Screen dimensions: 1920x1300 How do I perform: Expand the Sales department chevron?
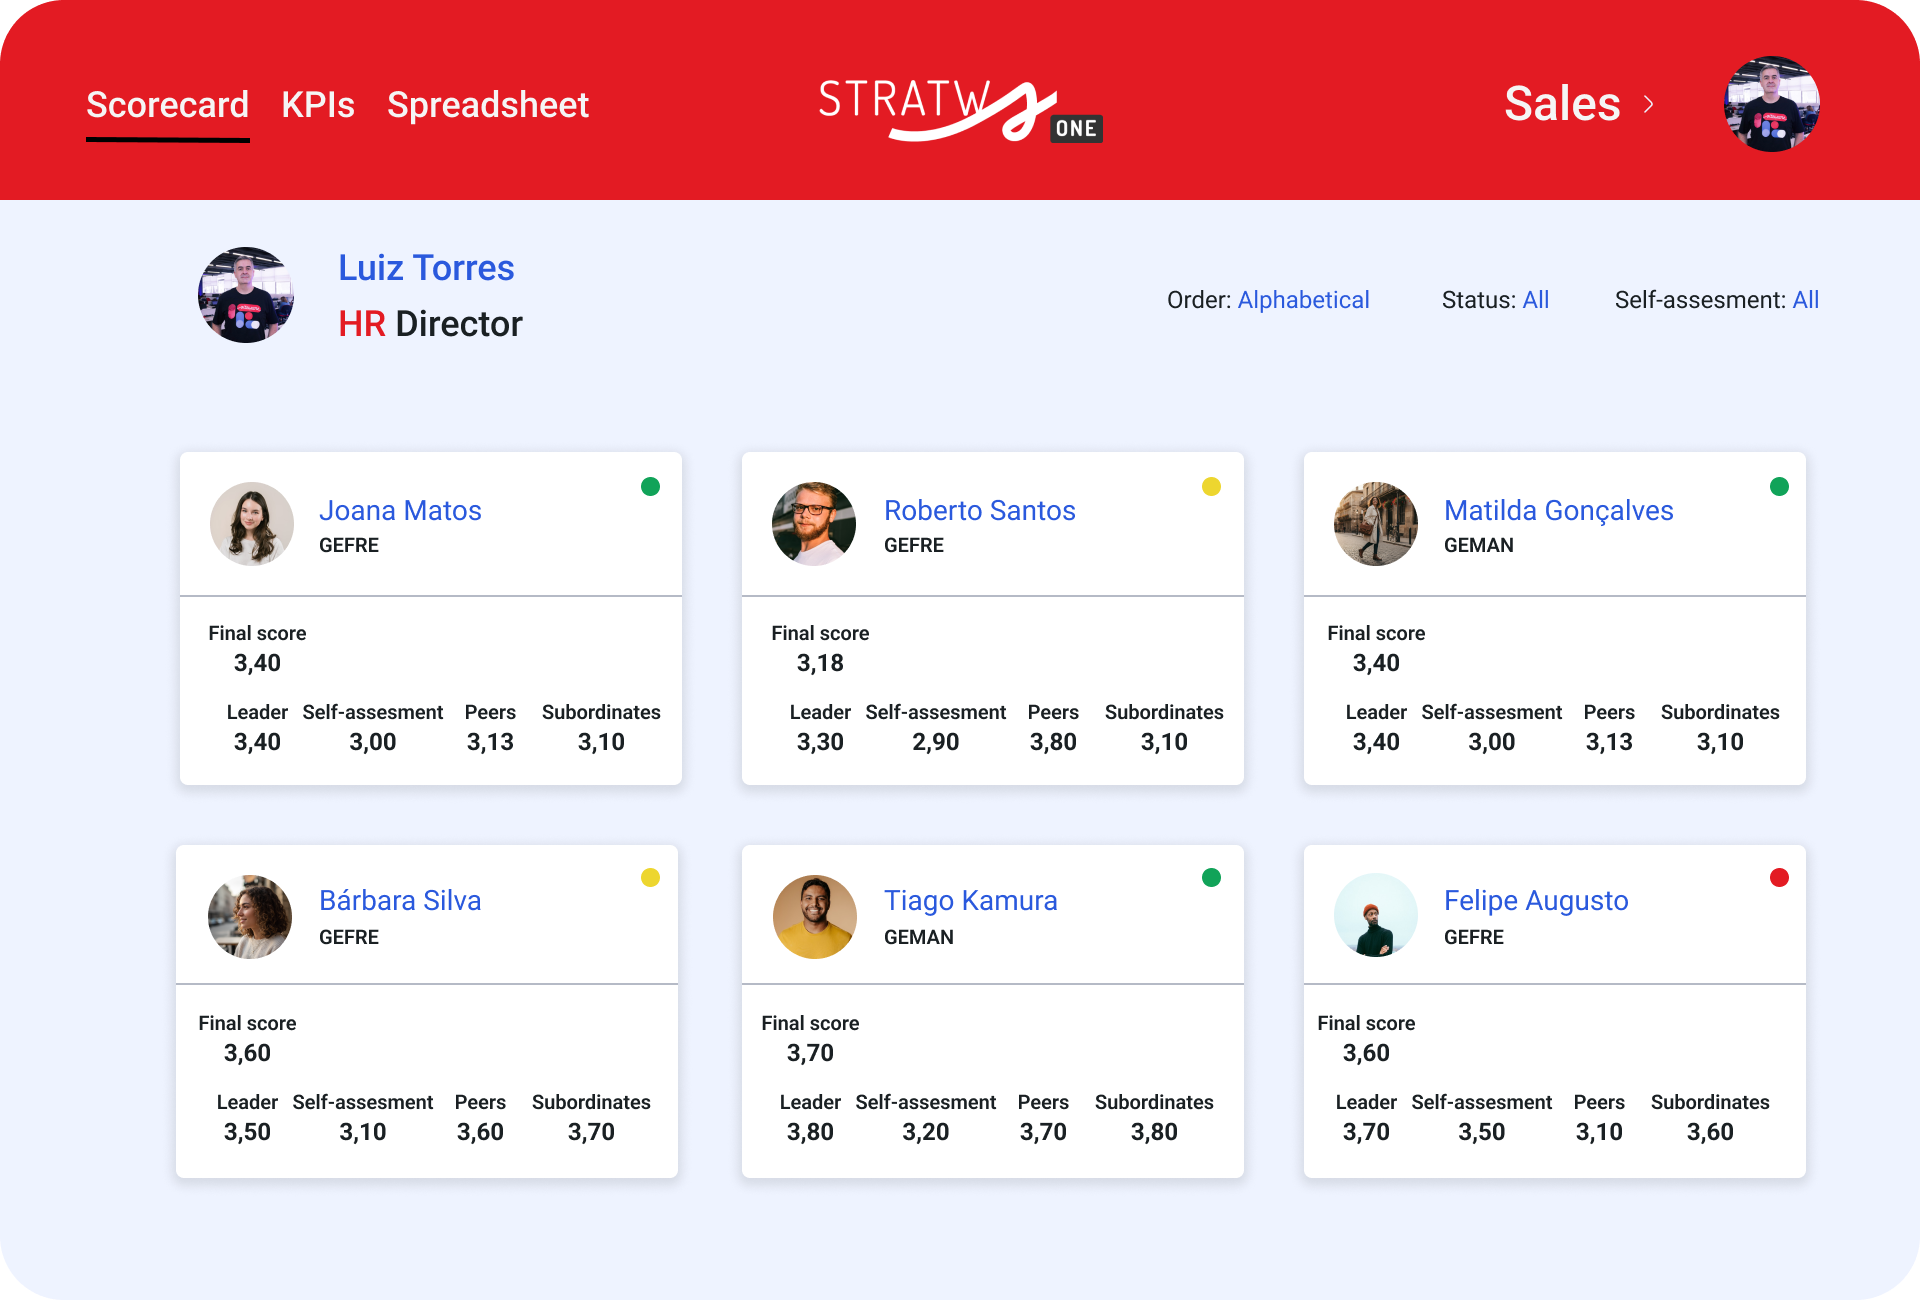tap(1648, 104)
